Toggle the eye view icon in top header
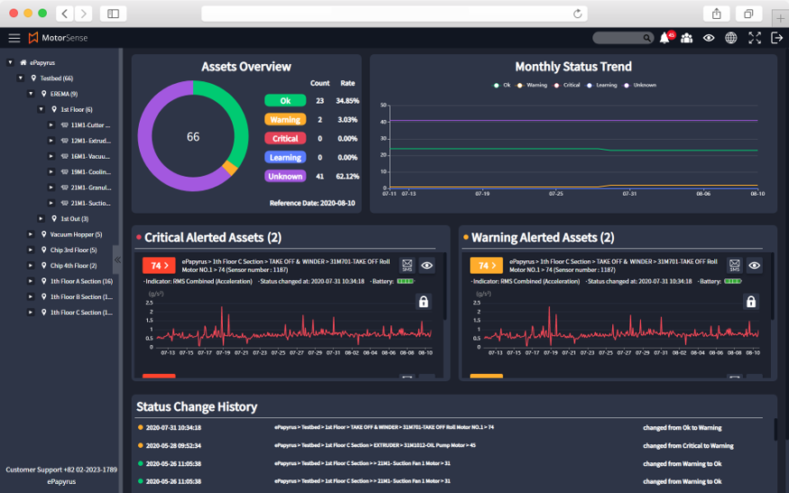789x493 pixels. point(708,38)
